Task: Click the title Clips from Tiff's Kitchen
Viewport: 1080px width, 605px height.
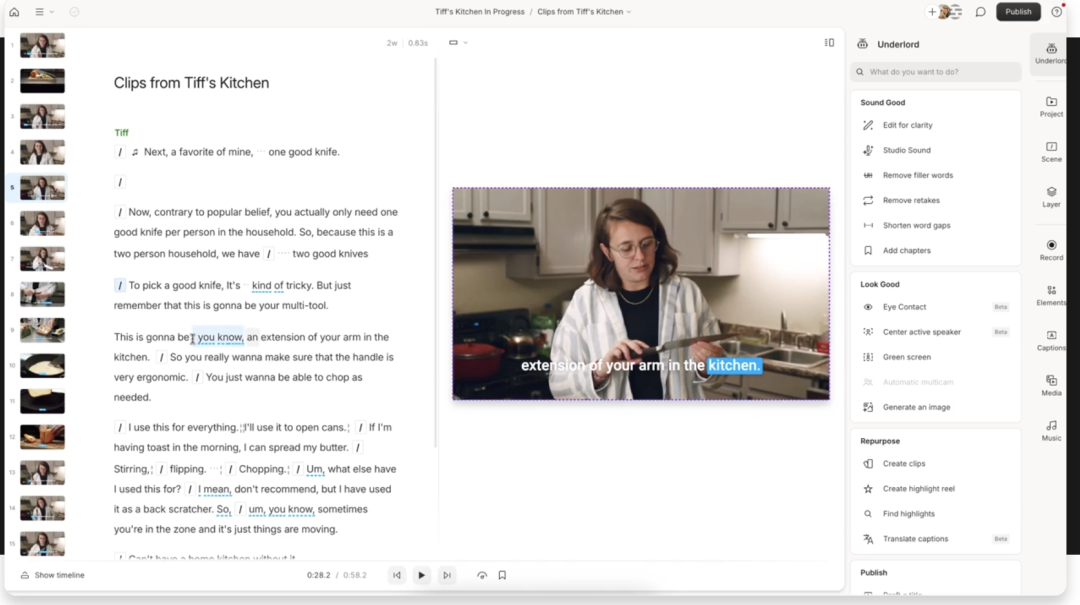Action: (x=191, y=83)
